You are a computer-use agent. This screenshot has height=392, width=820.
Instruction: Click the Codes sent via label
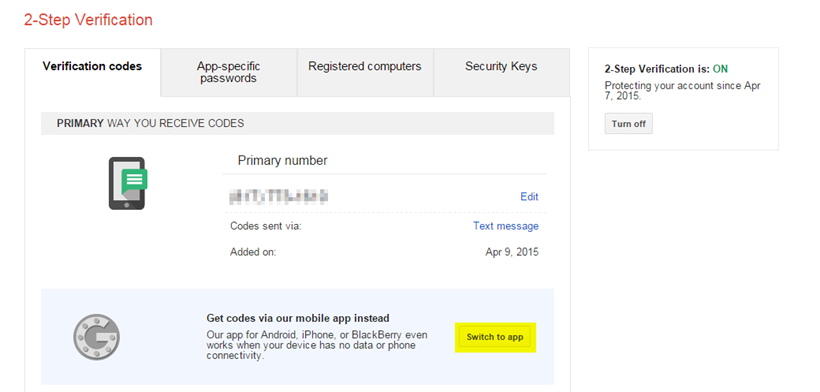tap(266, 226)
